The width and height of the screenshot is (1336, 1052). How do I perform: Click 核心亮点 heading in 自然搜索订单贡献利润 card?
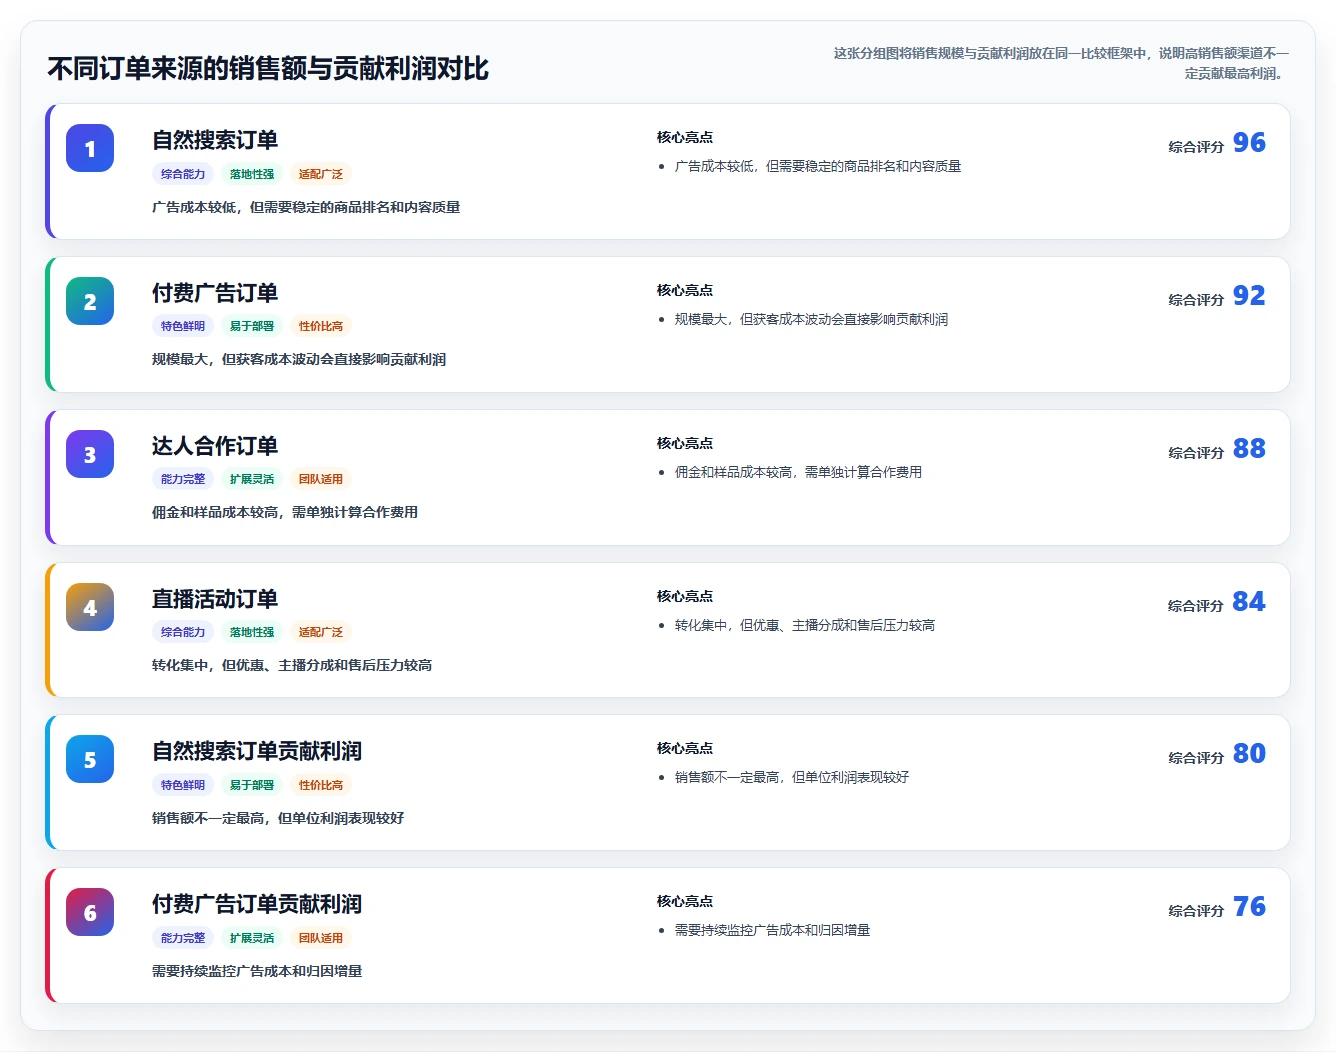[685, 748]
